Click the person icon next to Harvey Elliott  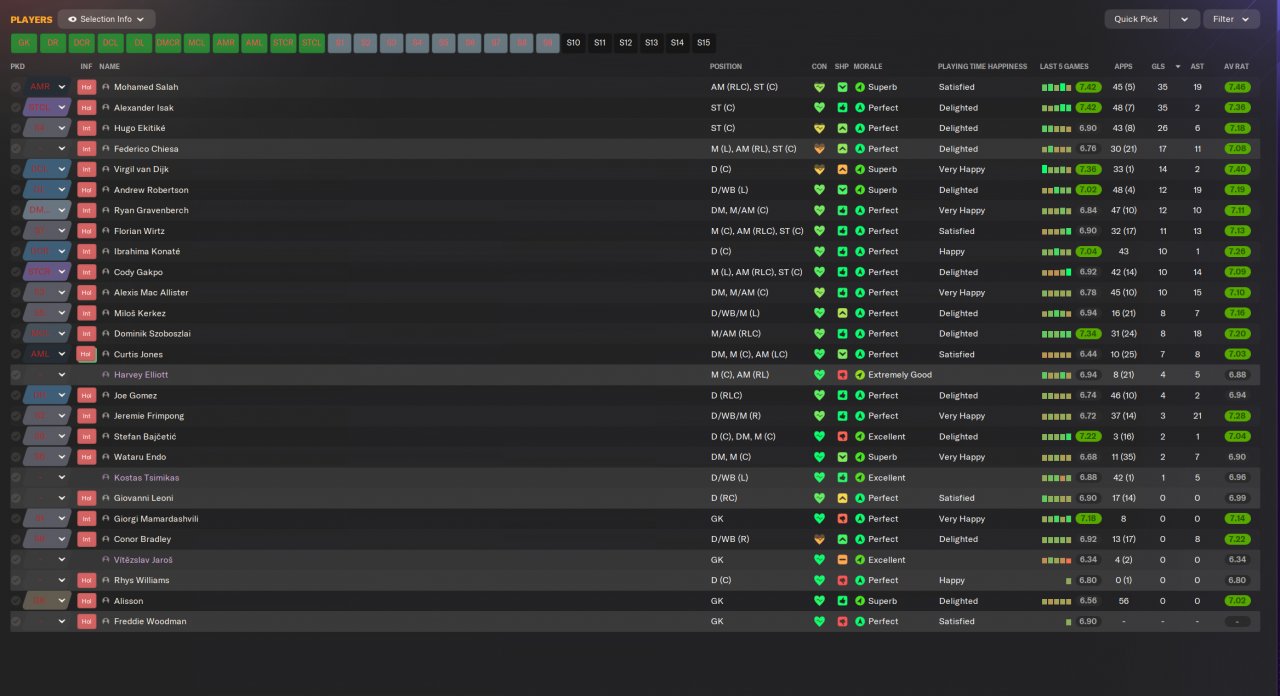pyautogui.click(x=106, y=375)
